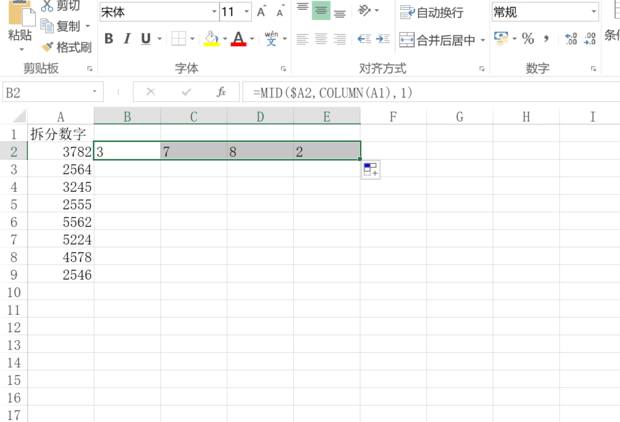Apply bold formatting with the B icon
This screenshot has width=620, height=422.
[x=109, y=39]
